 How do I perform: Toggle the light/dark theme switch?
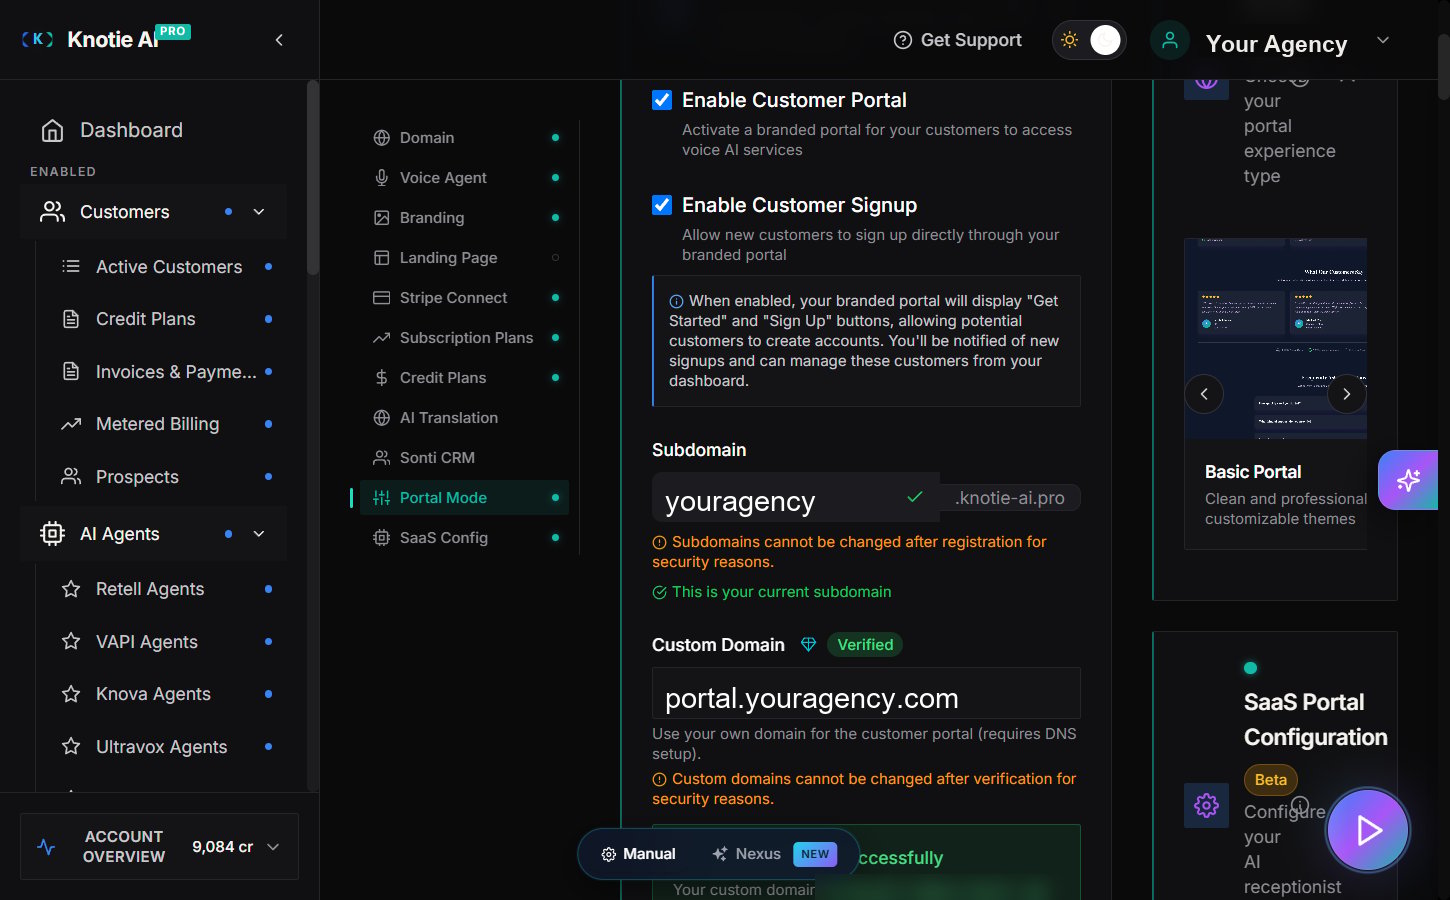tap(1089, 40)
